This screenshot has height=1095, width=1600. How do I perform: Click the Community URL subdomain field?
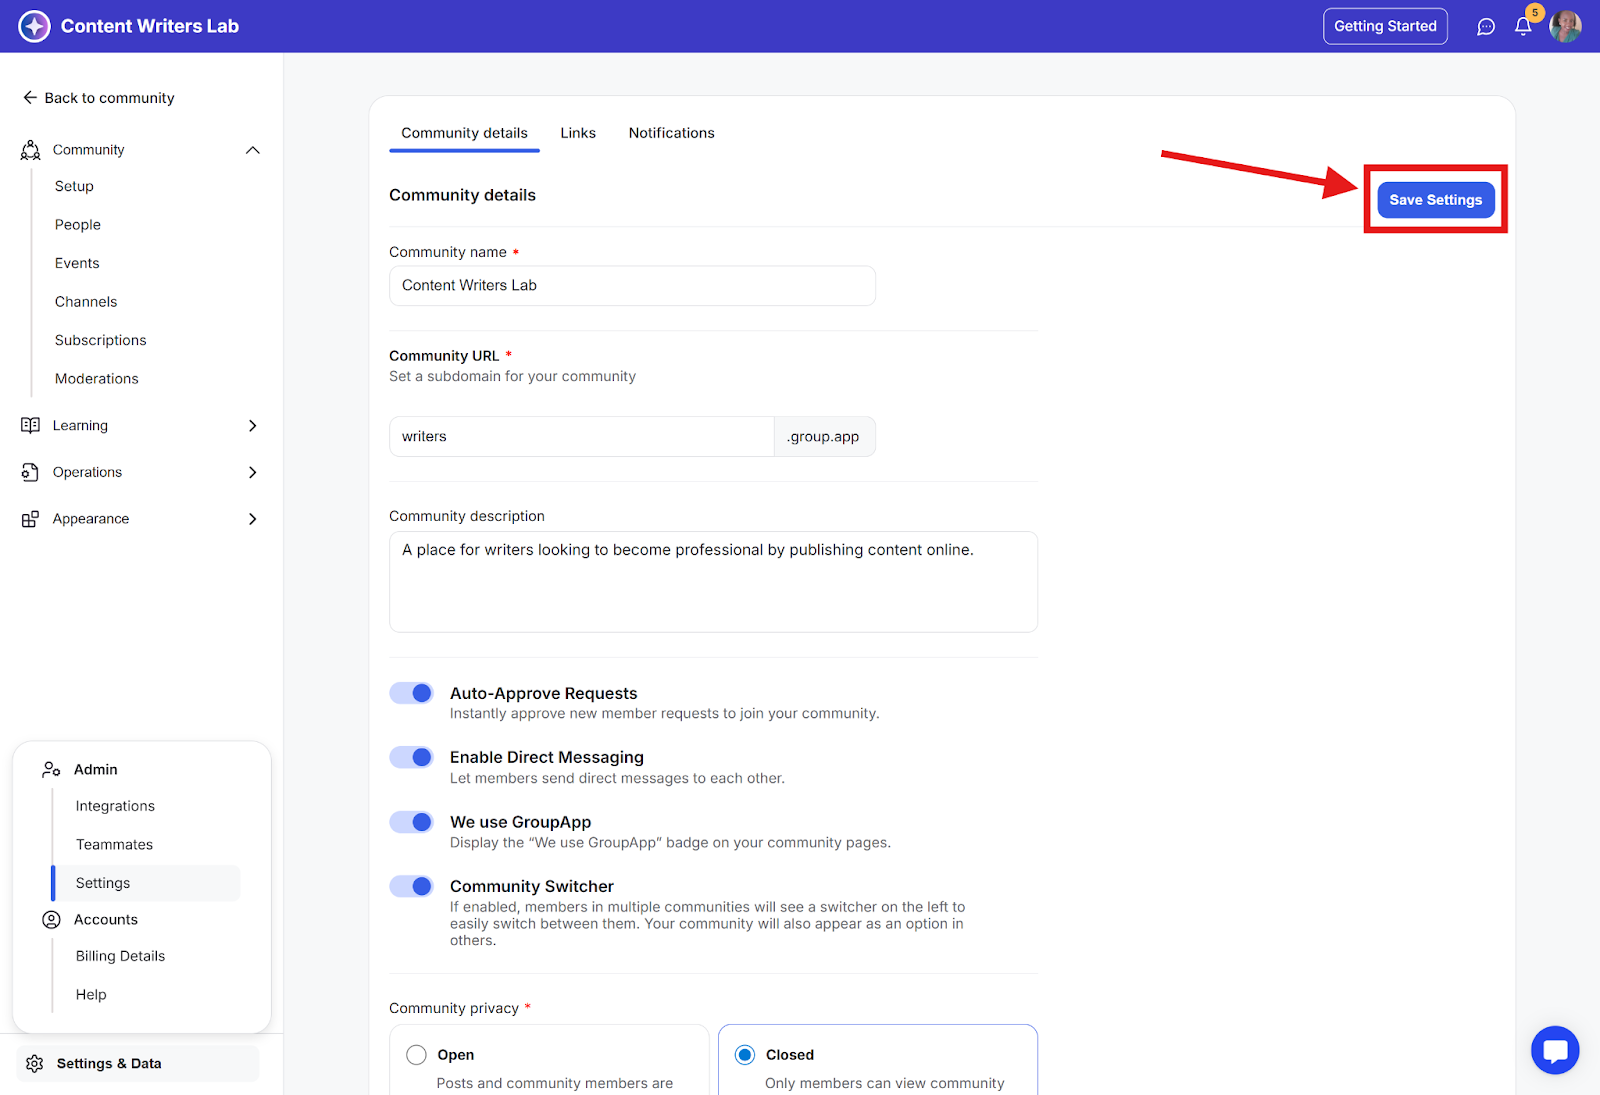pos(581,437)
